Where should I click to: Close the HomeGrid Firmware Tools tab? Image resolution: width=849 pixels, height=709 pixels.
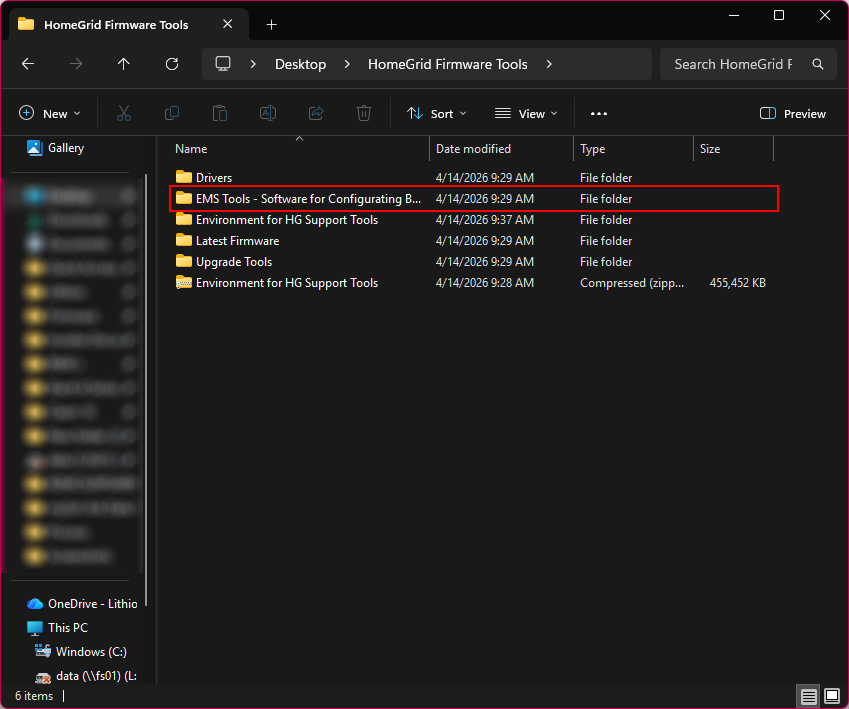pyautogui.click(x=228, y=24)
